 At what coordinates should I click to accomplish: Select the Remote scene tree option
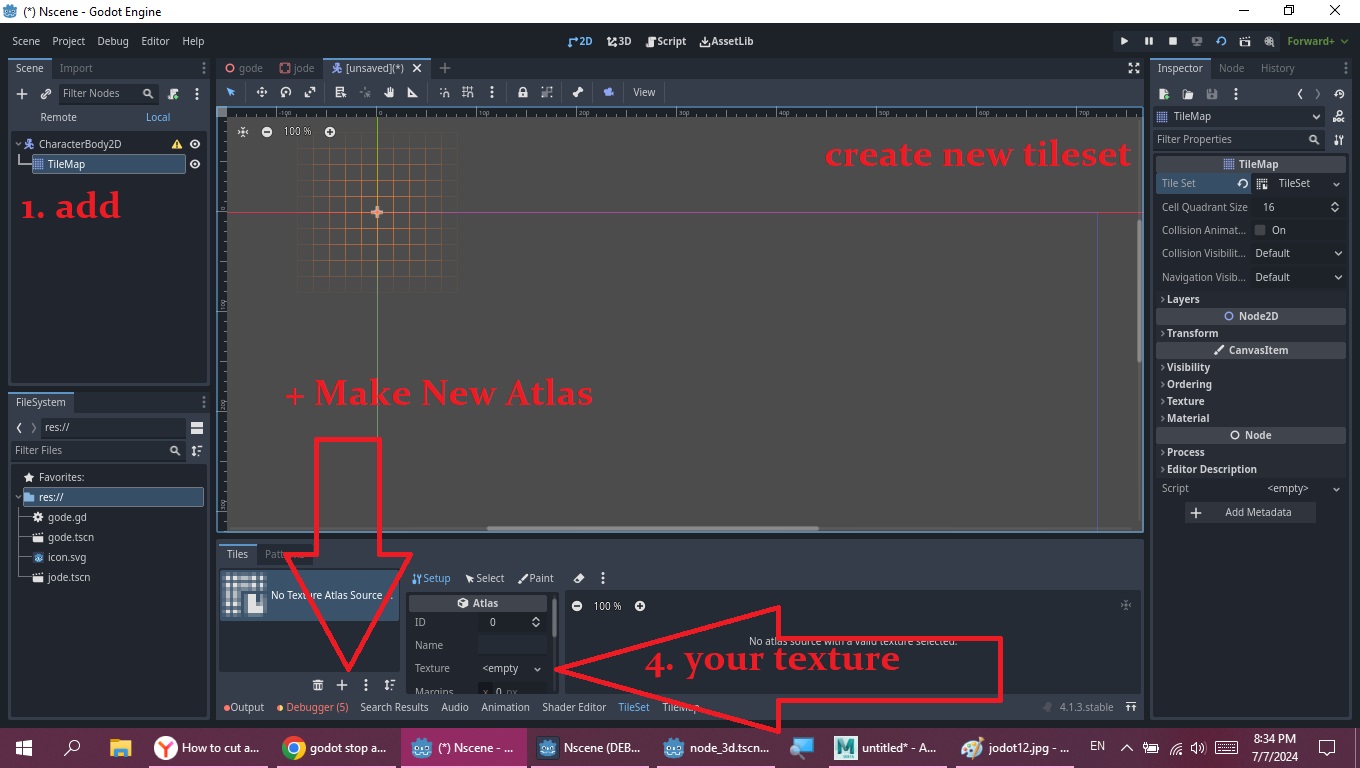(58, 117)
